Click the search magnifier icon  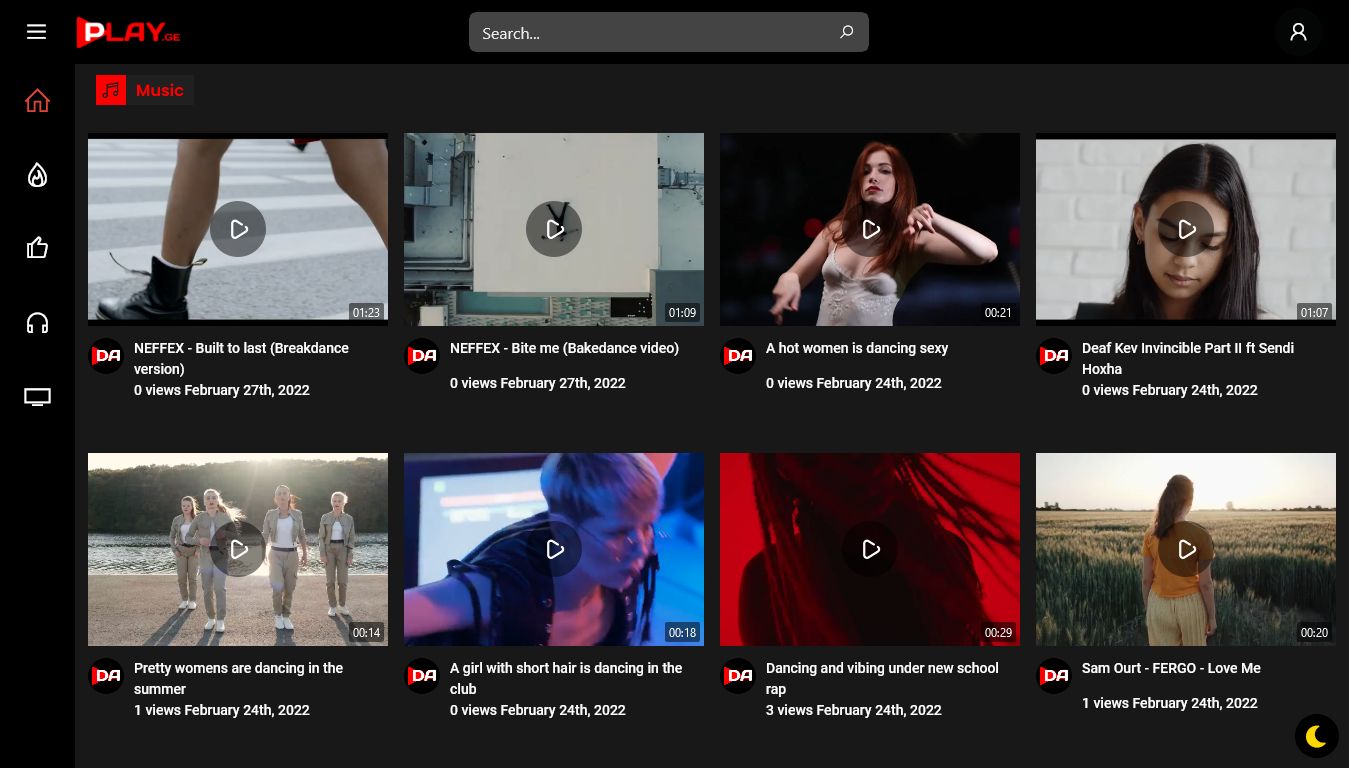pyautogui.click(x=846, y=32)
